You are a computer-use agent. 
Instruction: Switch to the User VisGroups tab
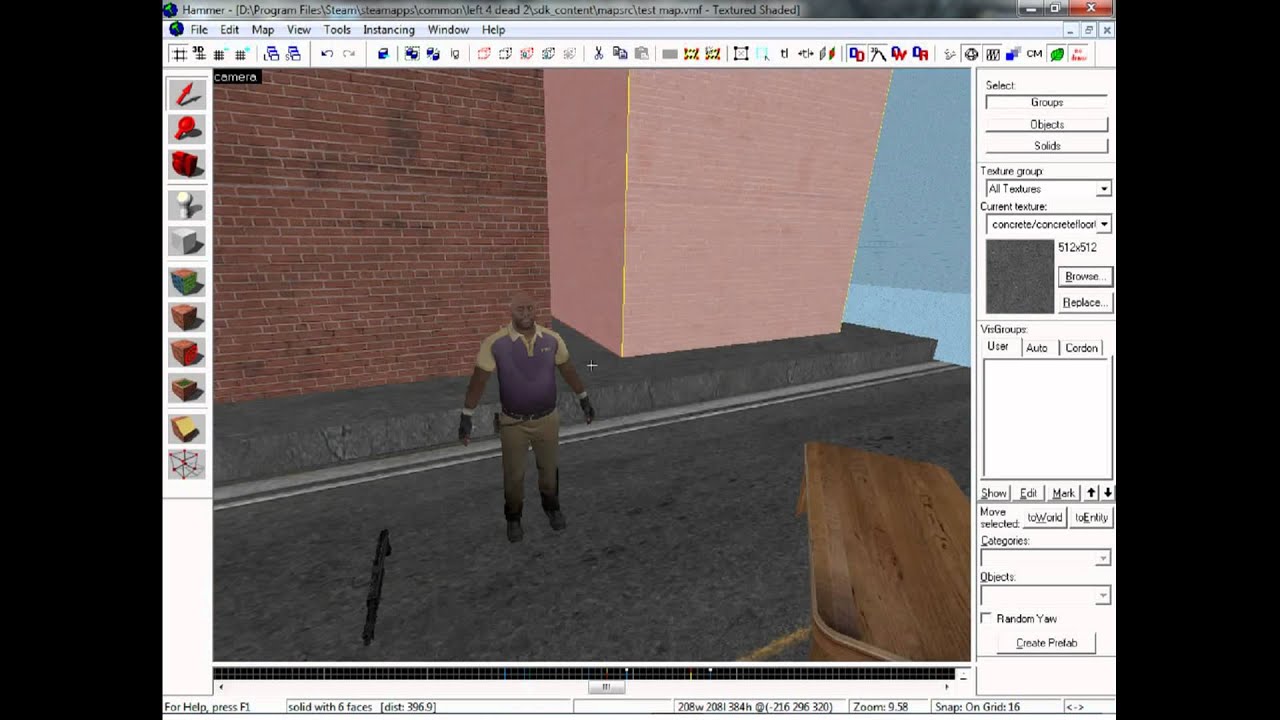click(x=998, y=347)
